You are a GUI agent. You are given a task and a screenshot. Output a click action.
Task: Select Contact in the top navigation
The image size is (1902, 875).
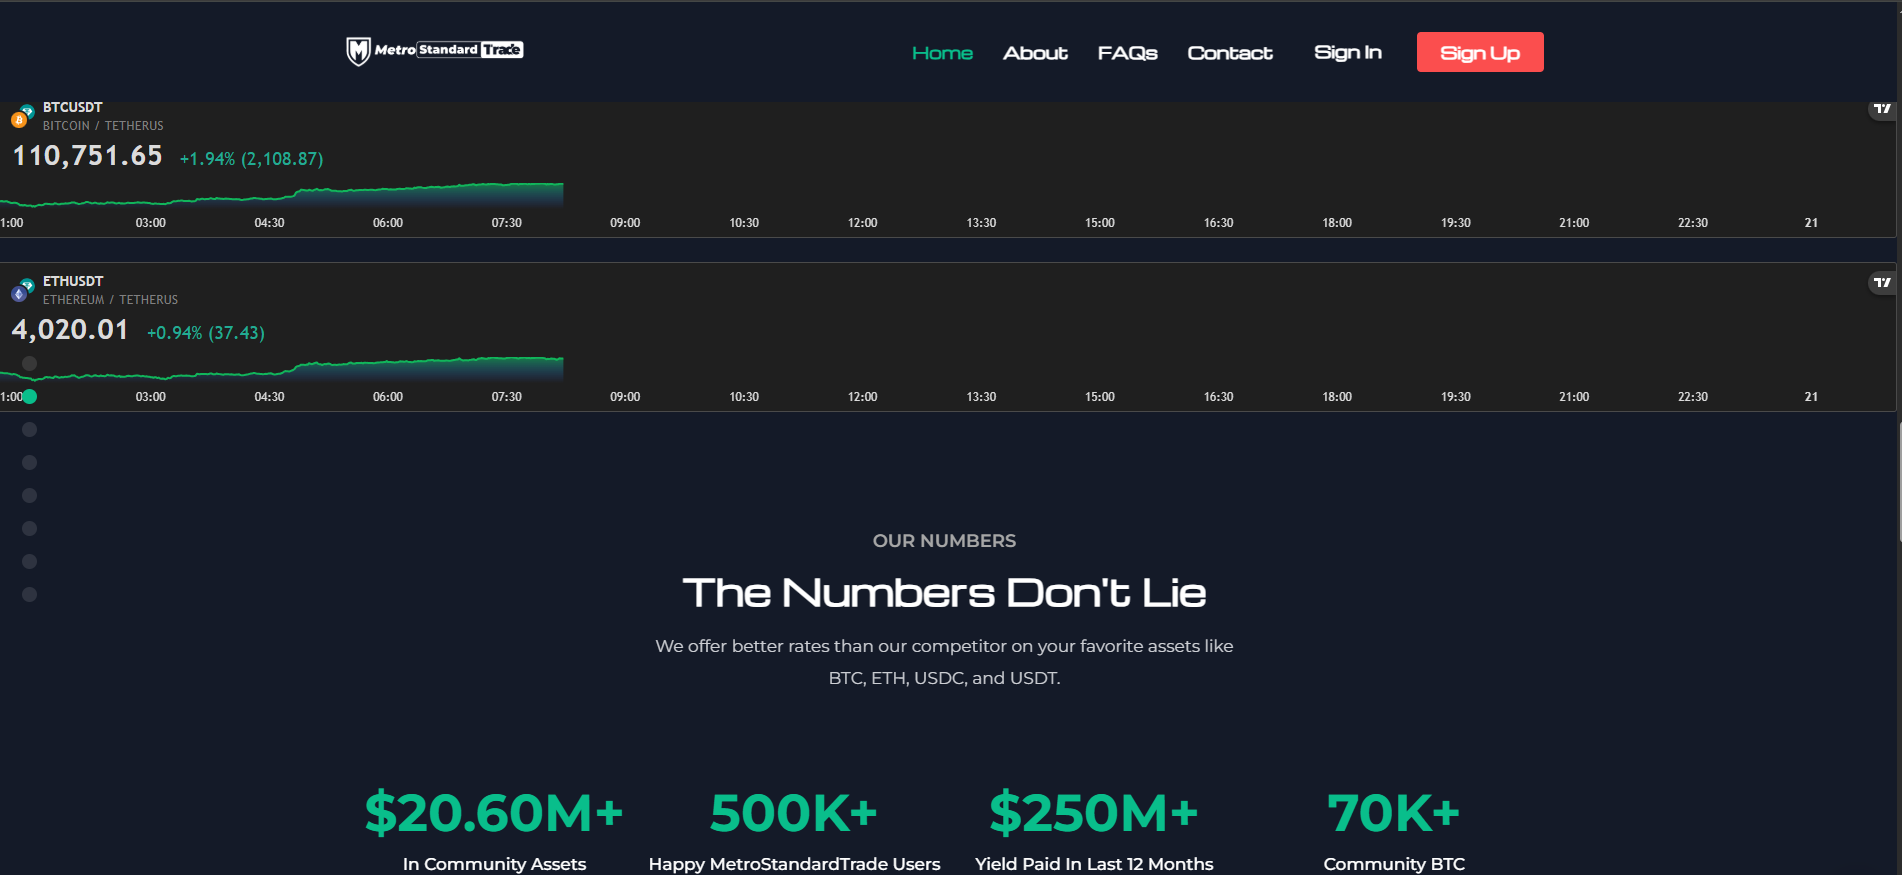click(x=1230, y=53)
